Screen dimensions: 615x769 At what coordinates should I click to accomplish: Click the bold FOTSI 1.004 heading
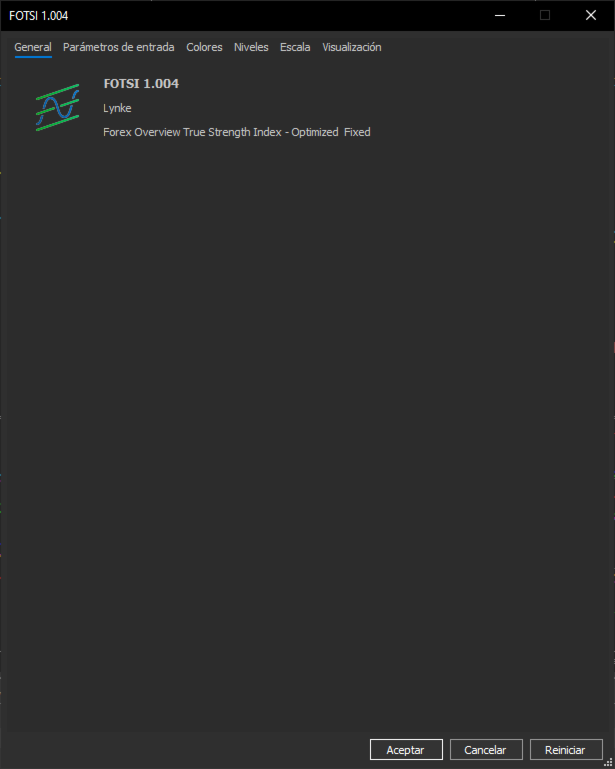[x=141, y=84]
